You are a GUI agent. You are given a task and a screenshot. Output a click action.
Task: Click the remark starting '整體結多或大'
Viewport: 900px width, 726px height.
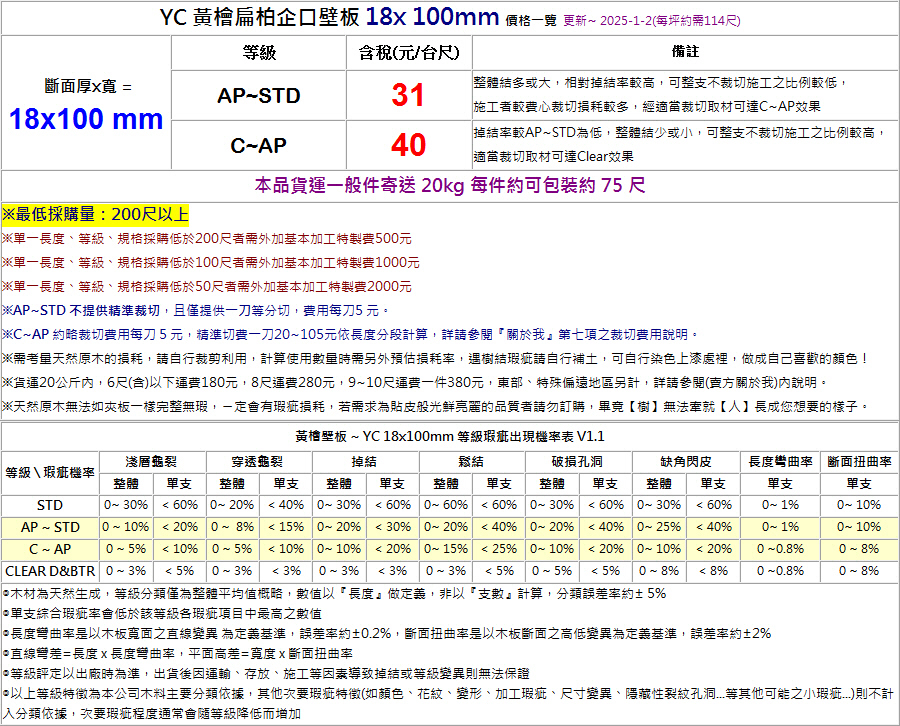pos(660,95)
